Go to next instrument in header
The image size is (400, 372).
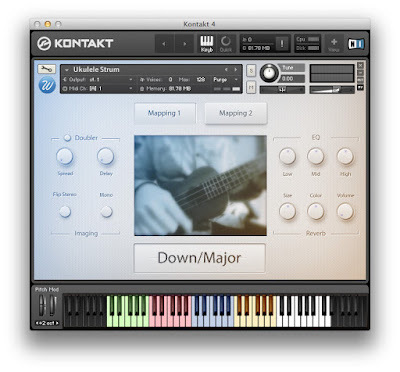coord(185,44)
